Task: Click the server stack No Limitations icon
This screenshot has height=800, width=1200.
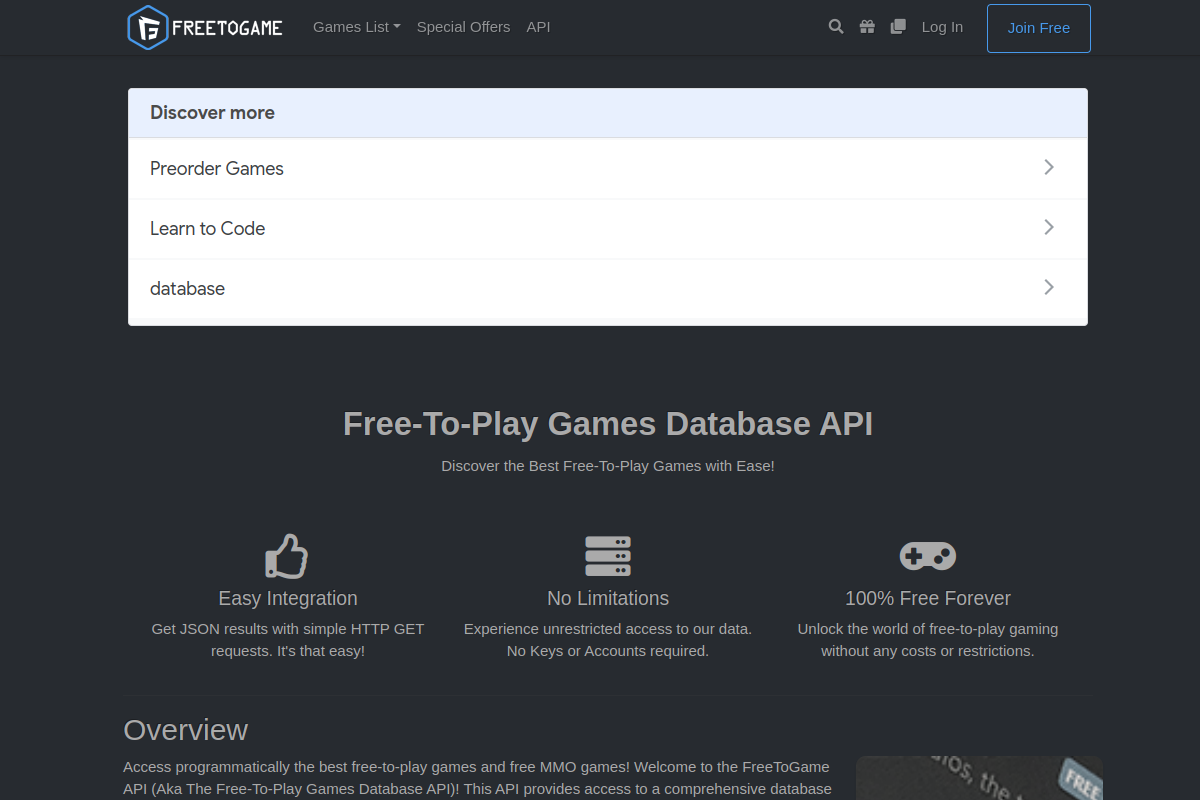Action: [608, 556]
